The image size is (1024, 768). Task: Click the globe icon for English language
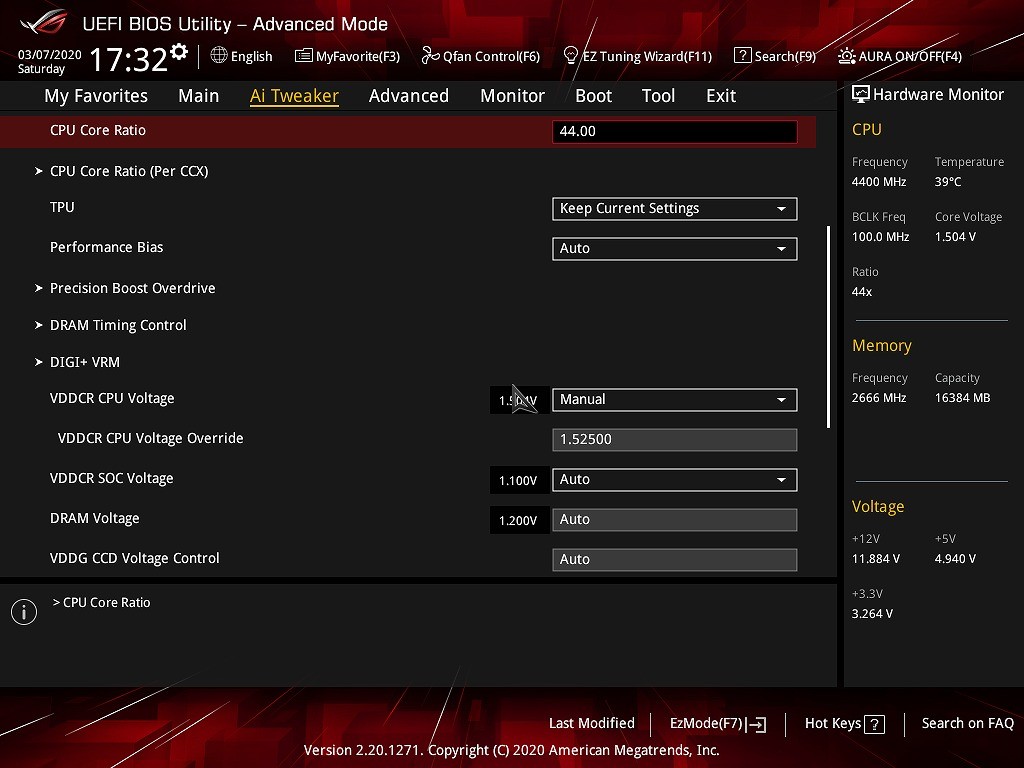[219, 56]
